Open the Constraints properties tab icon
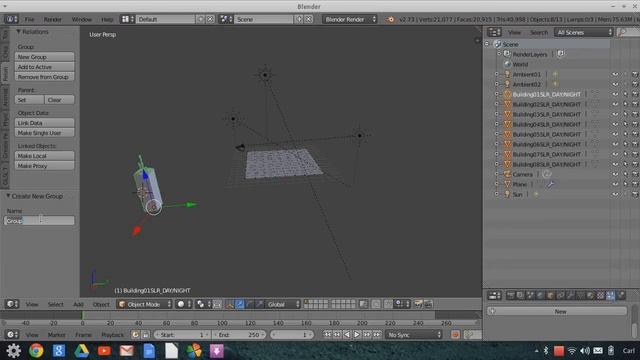Image resolution: width=640 pixels, height=360 pixels. coord(560,296)
